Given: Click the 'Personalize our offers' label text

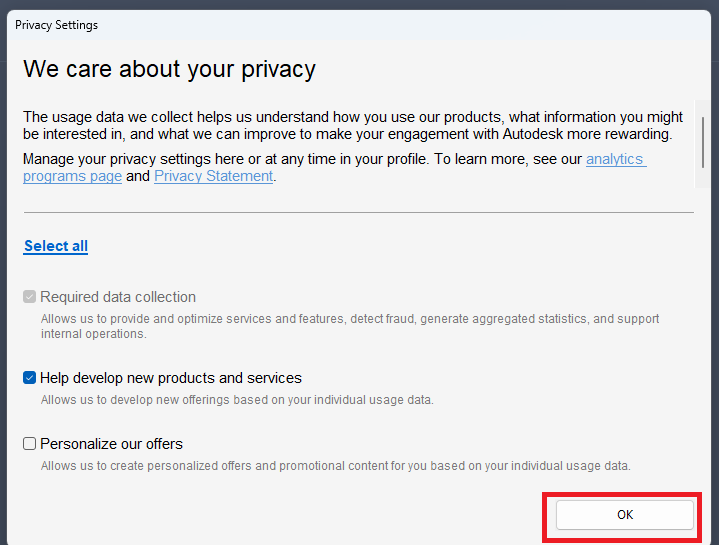Looking at the screenshot, I should click(x=111, y=444).
